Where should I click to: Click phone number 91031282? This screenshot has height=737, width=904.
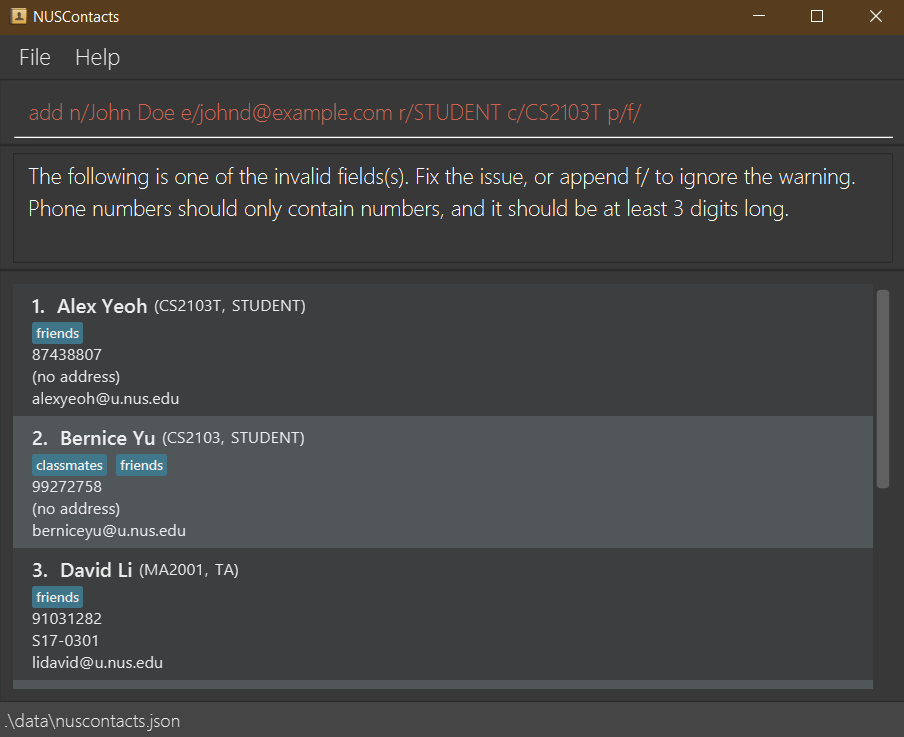pyautogui.click(x=67, y=619)
